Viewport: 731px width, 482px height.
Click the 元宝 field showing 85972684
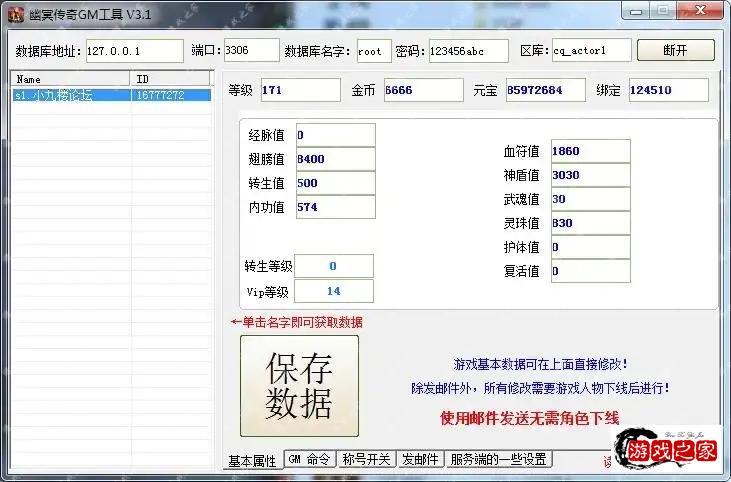pyautogui.click(x=545, y=90)
